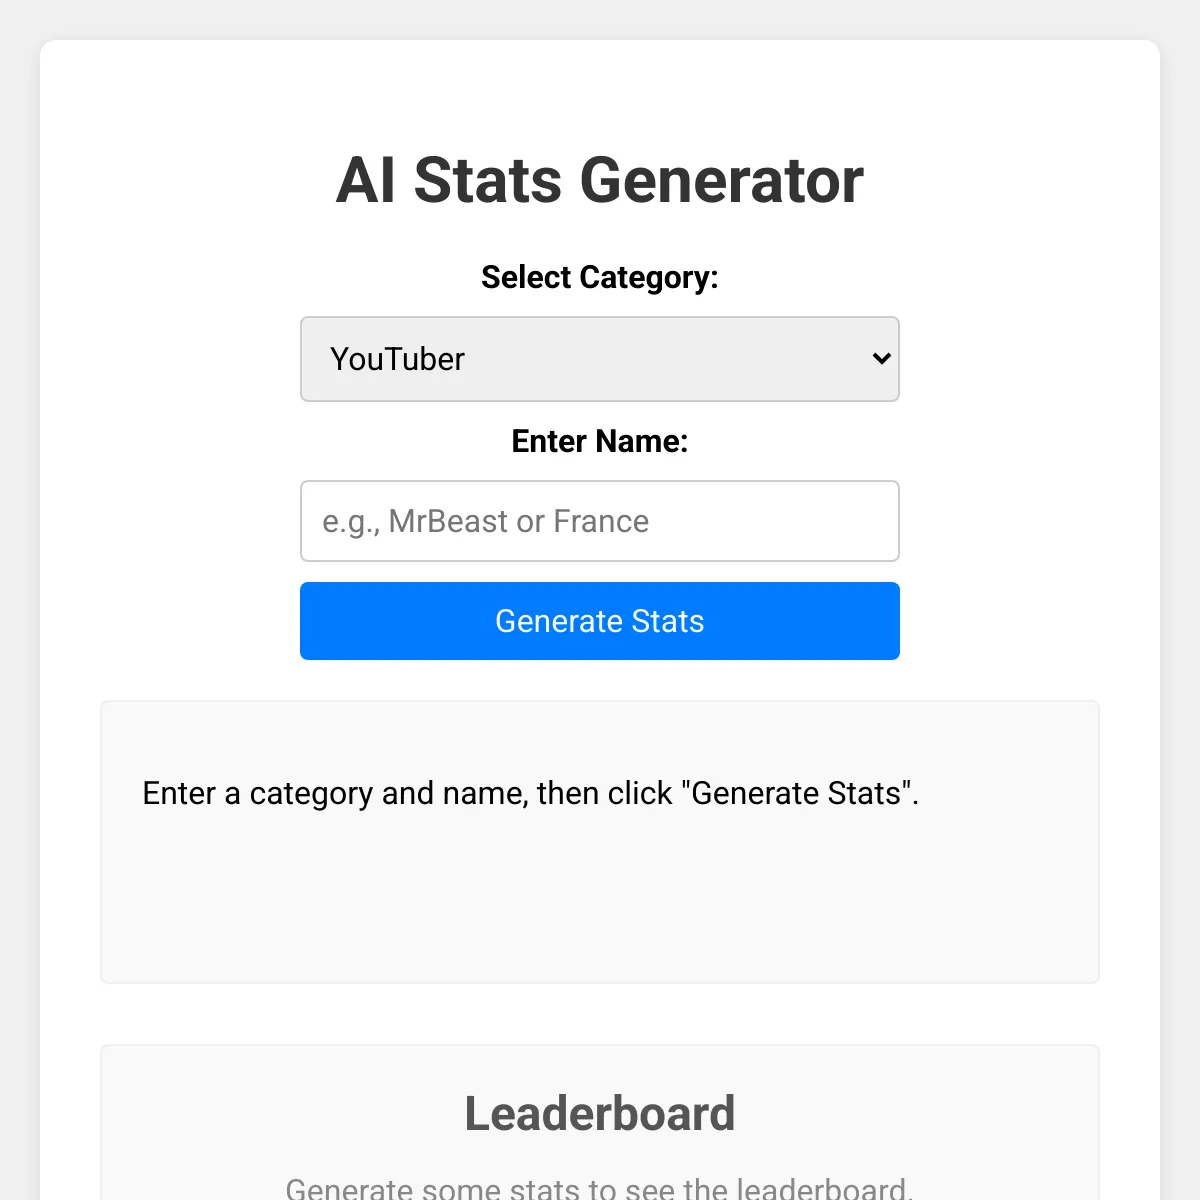
Task: Click the "AI Stats Generator" title
Action: click(600, 181)
